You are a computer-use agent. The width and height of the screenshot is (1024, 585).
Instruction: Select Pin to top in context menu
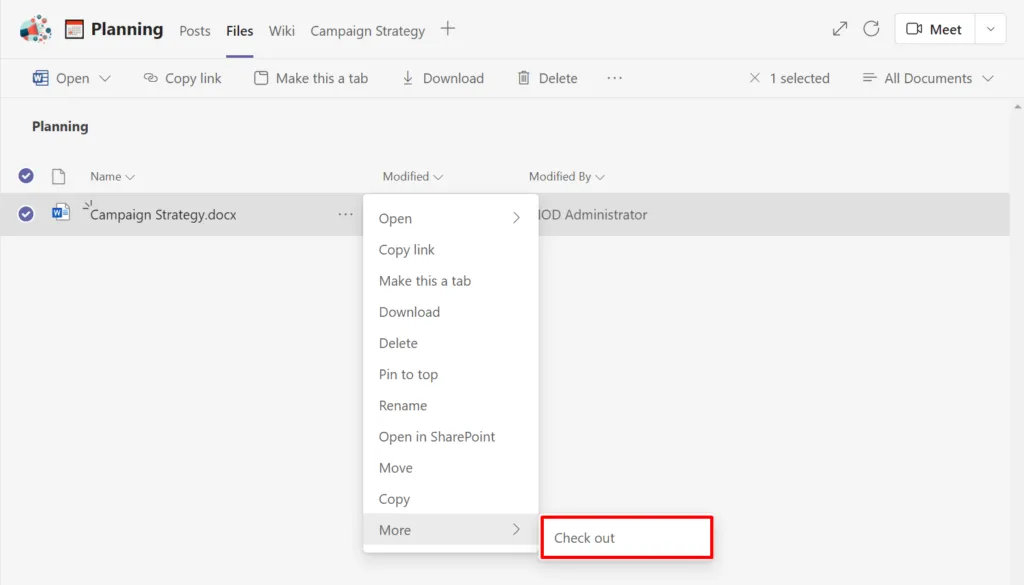[451, 374]
